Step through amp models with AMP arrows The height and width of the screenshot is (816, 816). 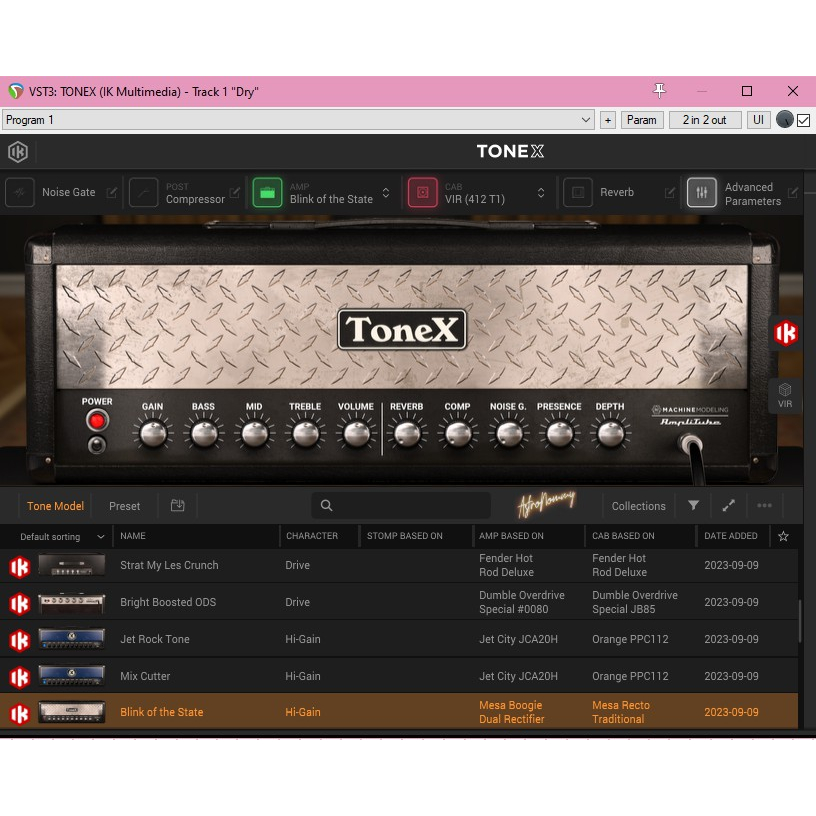386,193
